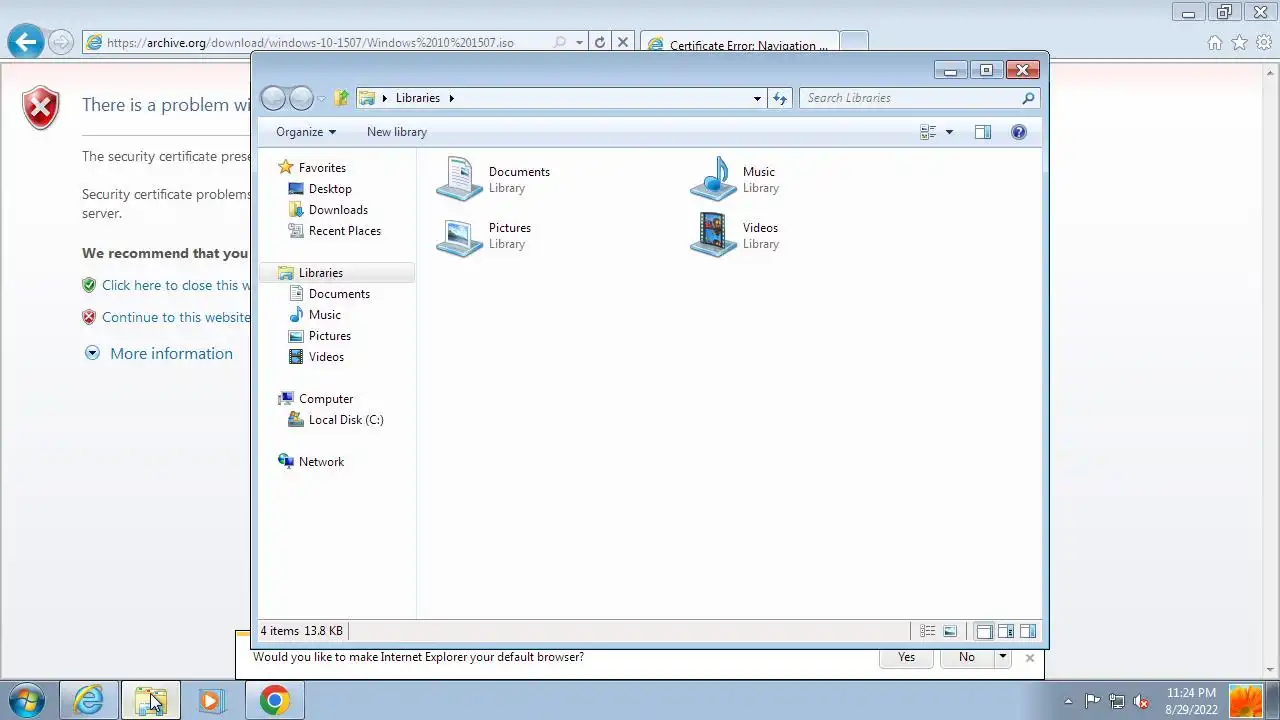
Task: Open Internet Explorer Home page icon
Action: 1215,42
